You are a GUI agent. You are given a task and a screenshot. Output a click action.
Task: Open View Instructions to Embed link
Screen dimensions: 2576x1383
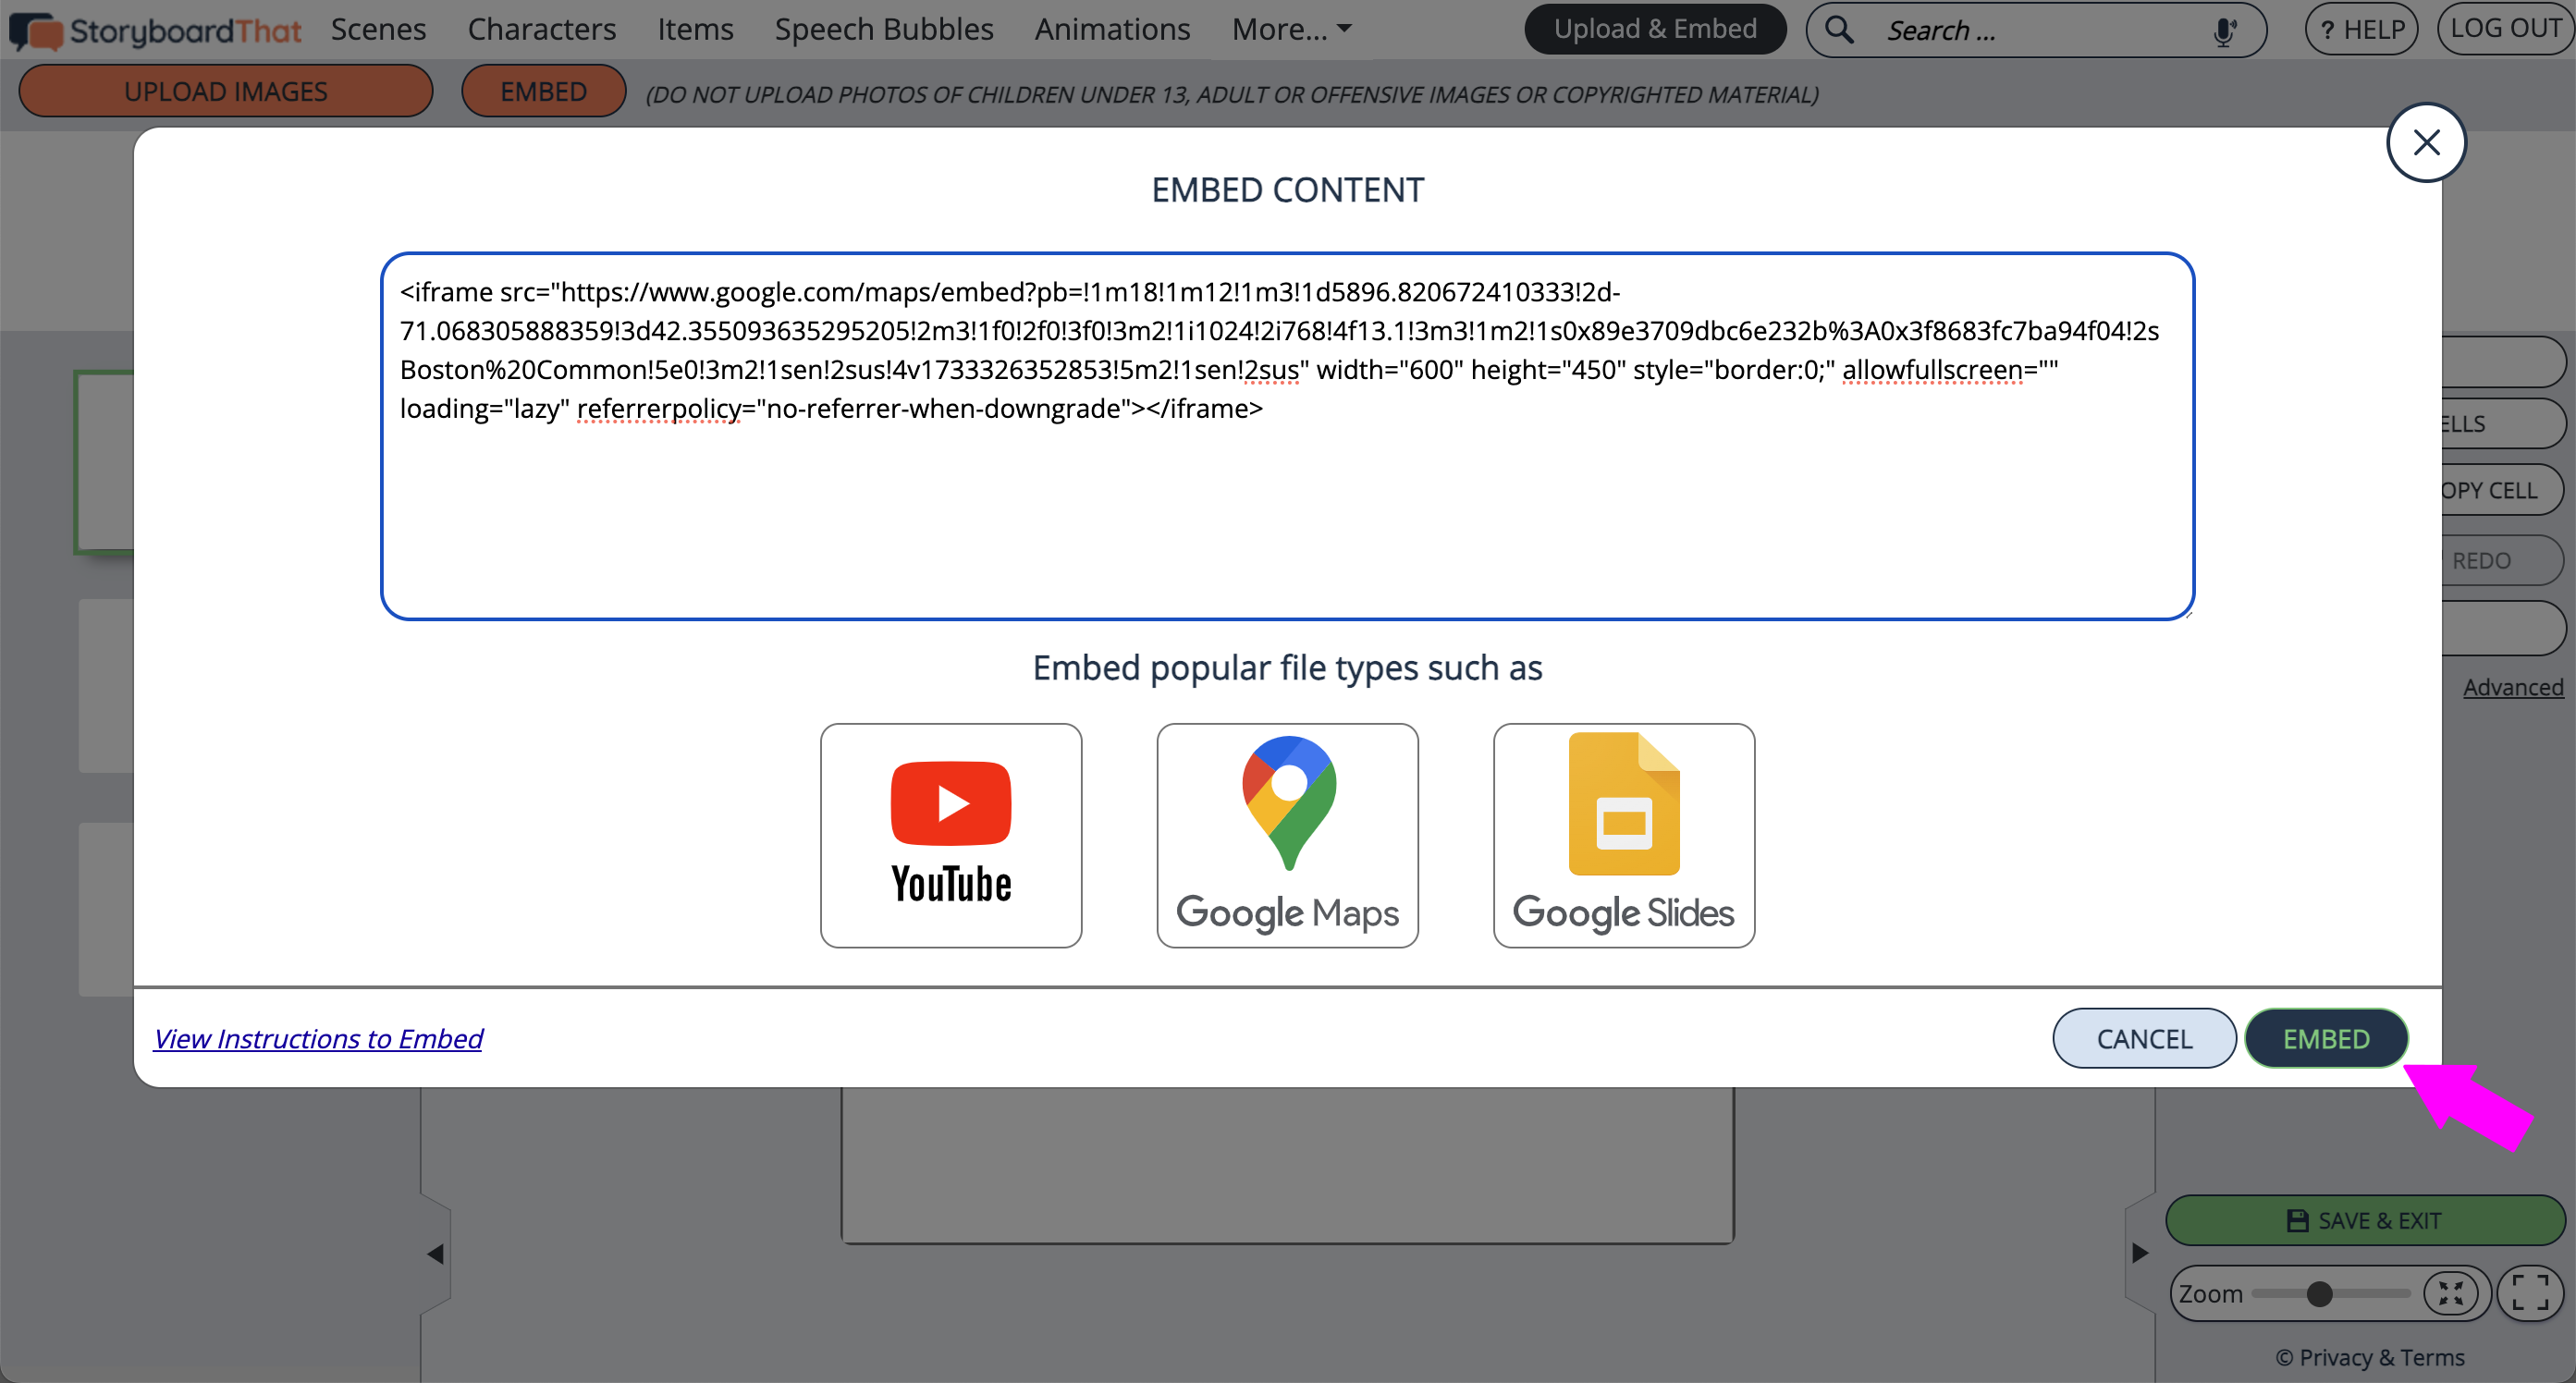pyautogui.click(x=318, y=1039)
